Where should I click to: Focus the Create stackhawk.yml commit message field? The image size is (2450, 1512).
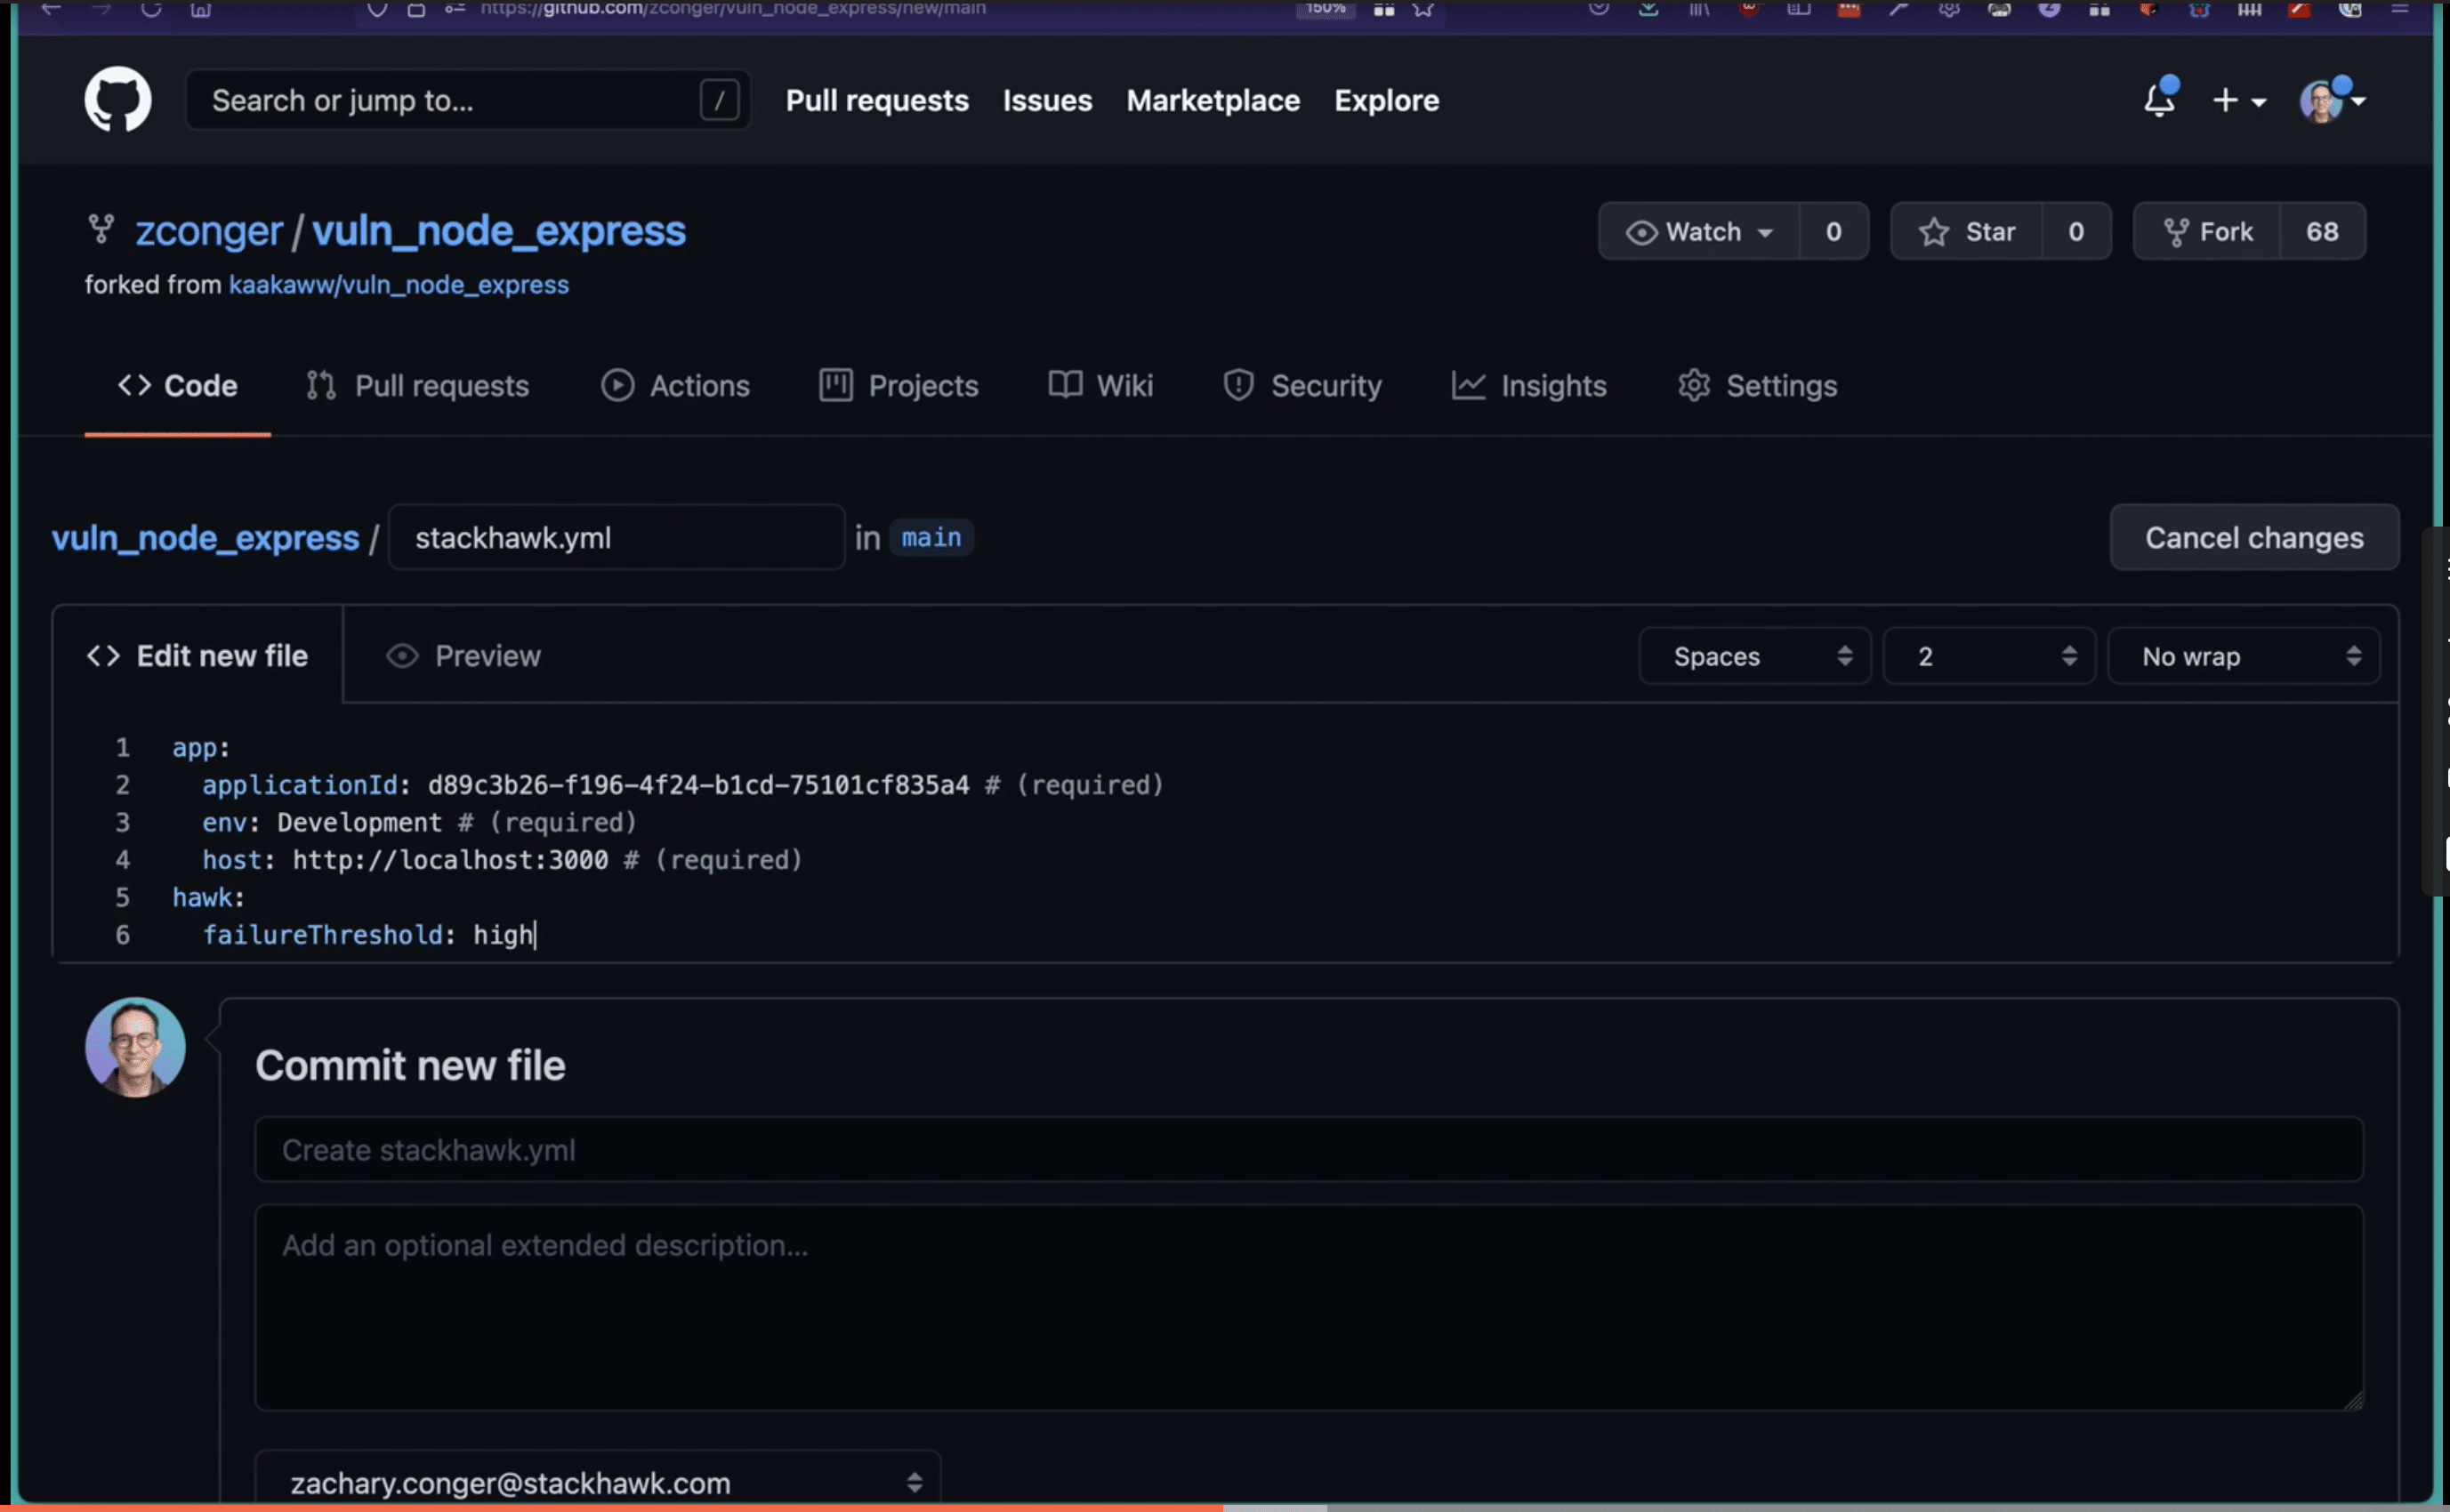[1309, 1150]
